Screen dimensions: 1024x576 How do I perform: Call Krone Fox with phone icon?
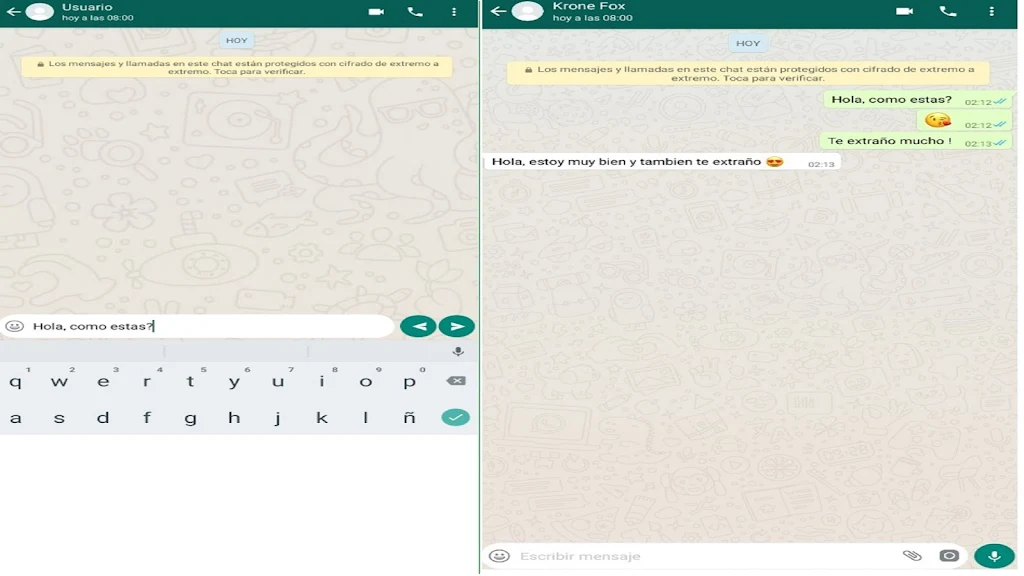pyautogui.click(x=948, y=11)
